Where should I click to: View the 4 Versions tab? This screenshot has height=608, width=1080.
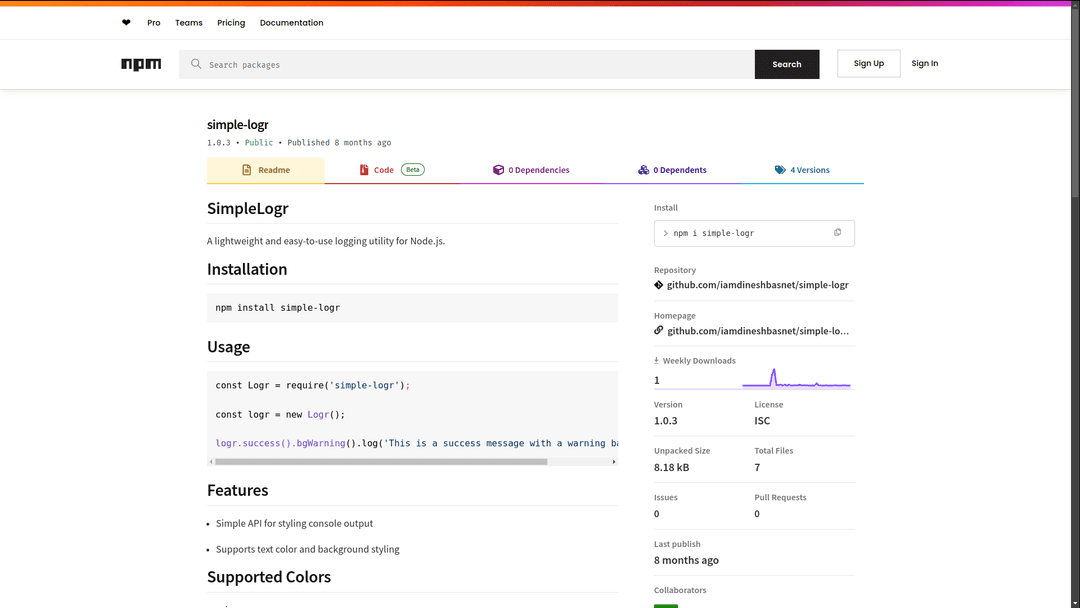point(802,170)
